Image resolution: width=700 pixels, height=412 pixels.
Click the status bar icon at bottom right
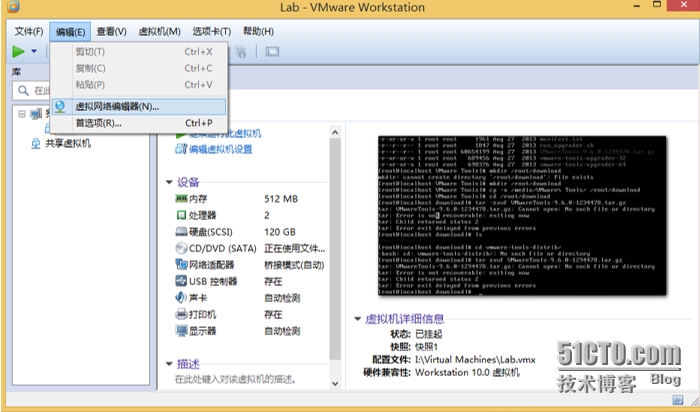tap(678, 400)
